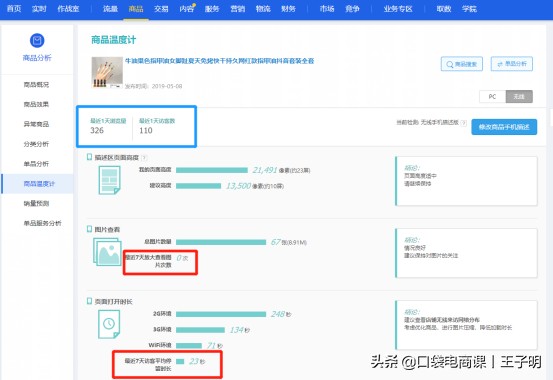Click the page layout document icon
Screen dimensions: 553x380
tap(109, 180)
